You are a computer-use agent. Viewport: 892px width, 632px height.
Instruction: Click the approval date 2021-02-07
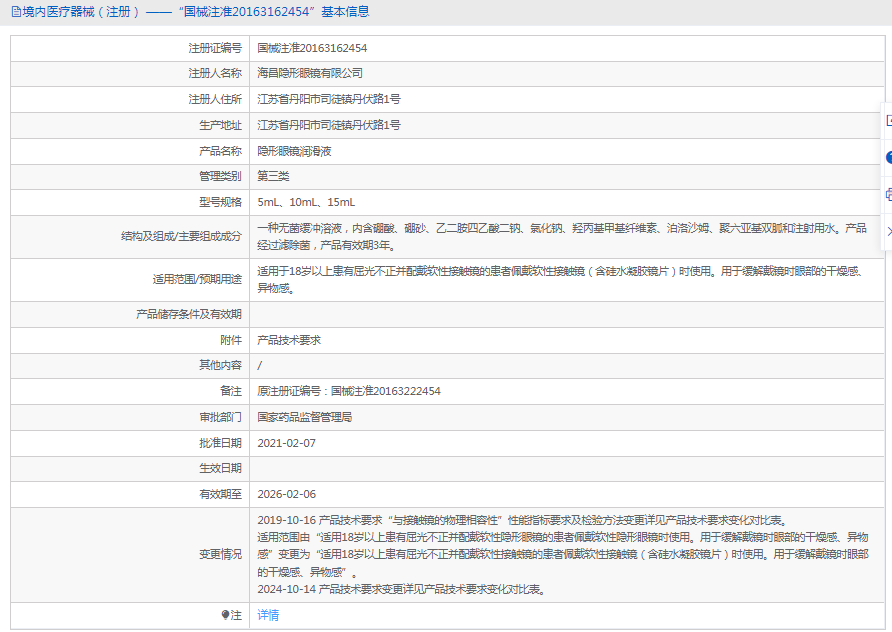click(x=286, y=443)
